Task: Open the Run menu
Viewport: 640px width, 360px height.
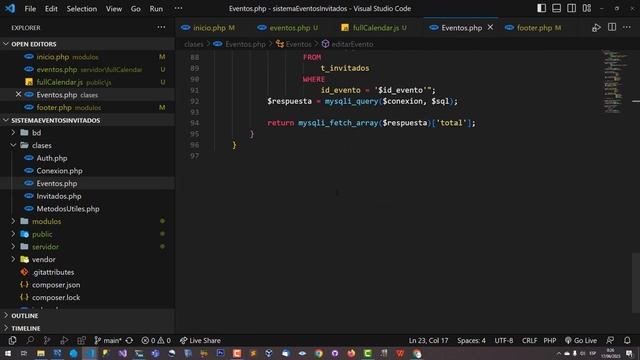Action: 156,9
